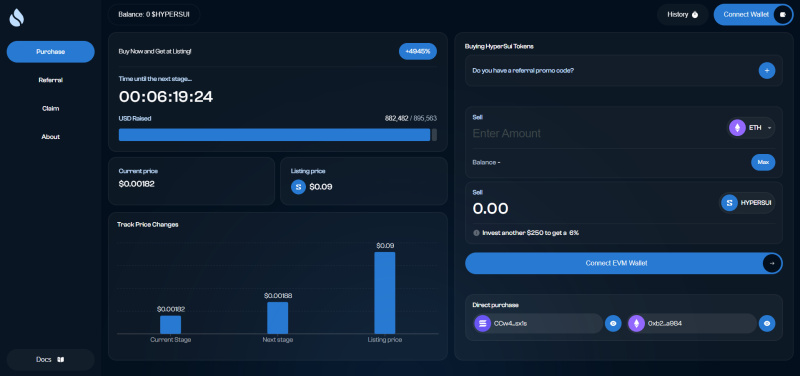Click the USD Raised progress bar
Image resolution: width=800 pixels, height=376 pixels.
coord(278,135)
